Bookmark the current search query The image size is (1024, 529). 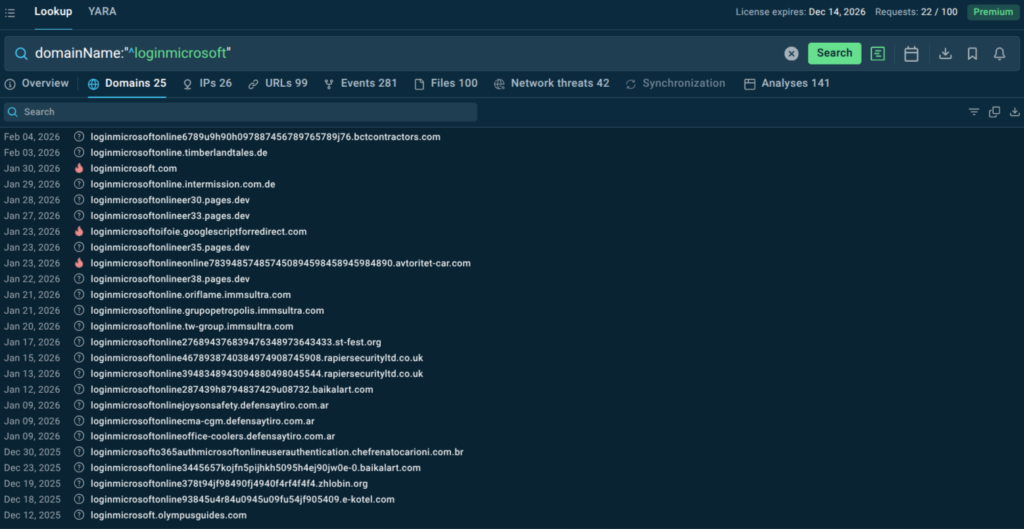[972, 54]
